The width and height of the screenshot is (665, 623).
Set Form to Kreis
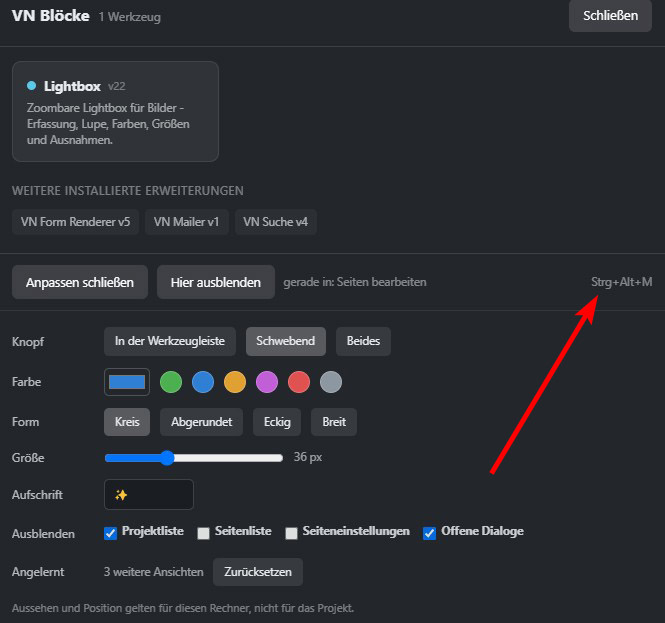tap(127, 422)
